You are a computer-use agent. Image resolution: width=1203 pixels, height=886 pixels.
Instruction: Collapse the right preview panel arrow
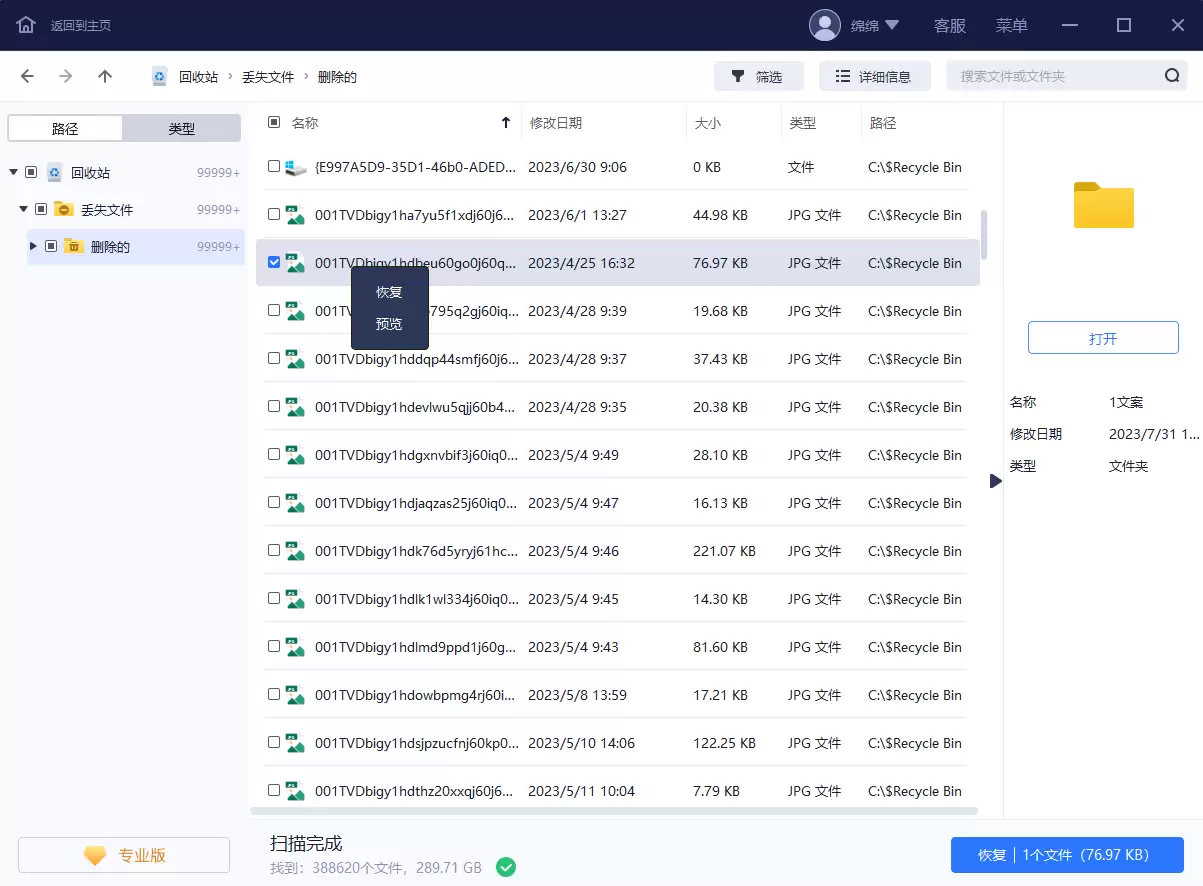(x=995, y=481)
